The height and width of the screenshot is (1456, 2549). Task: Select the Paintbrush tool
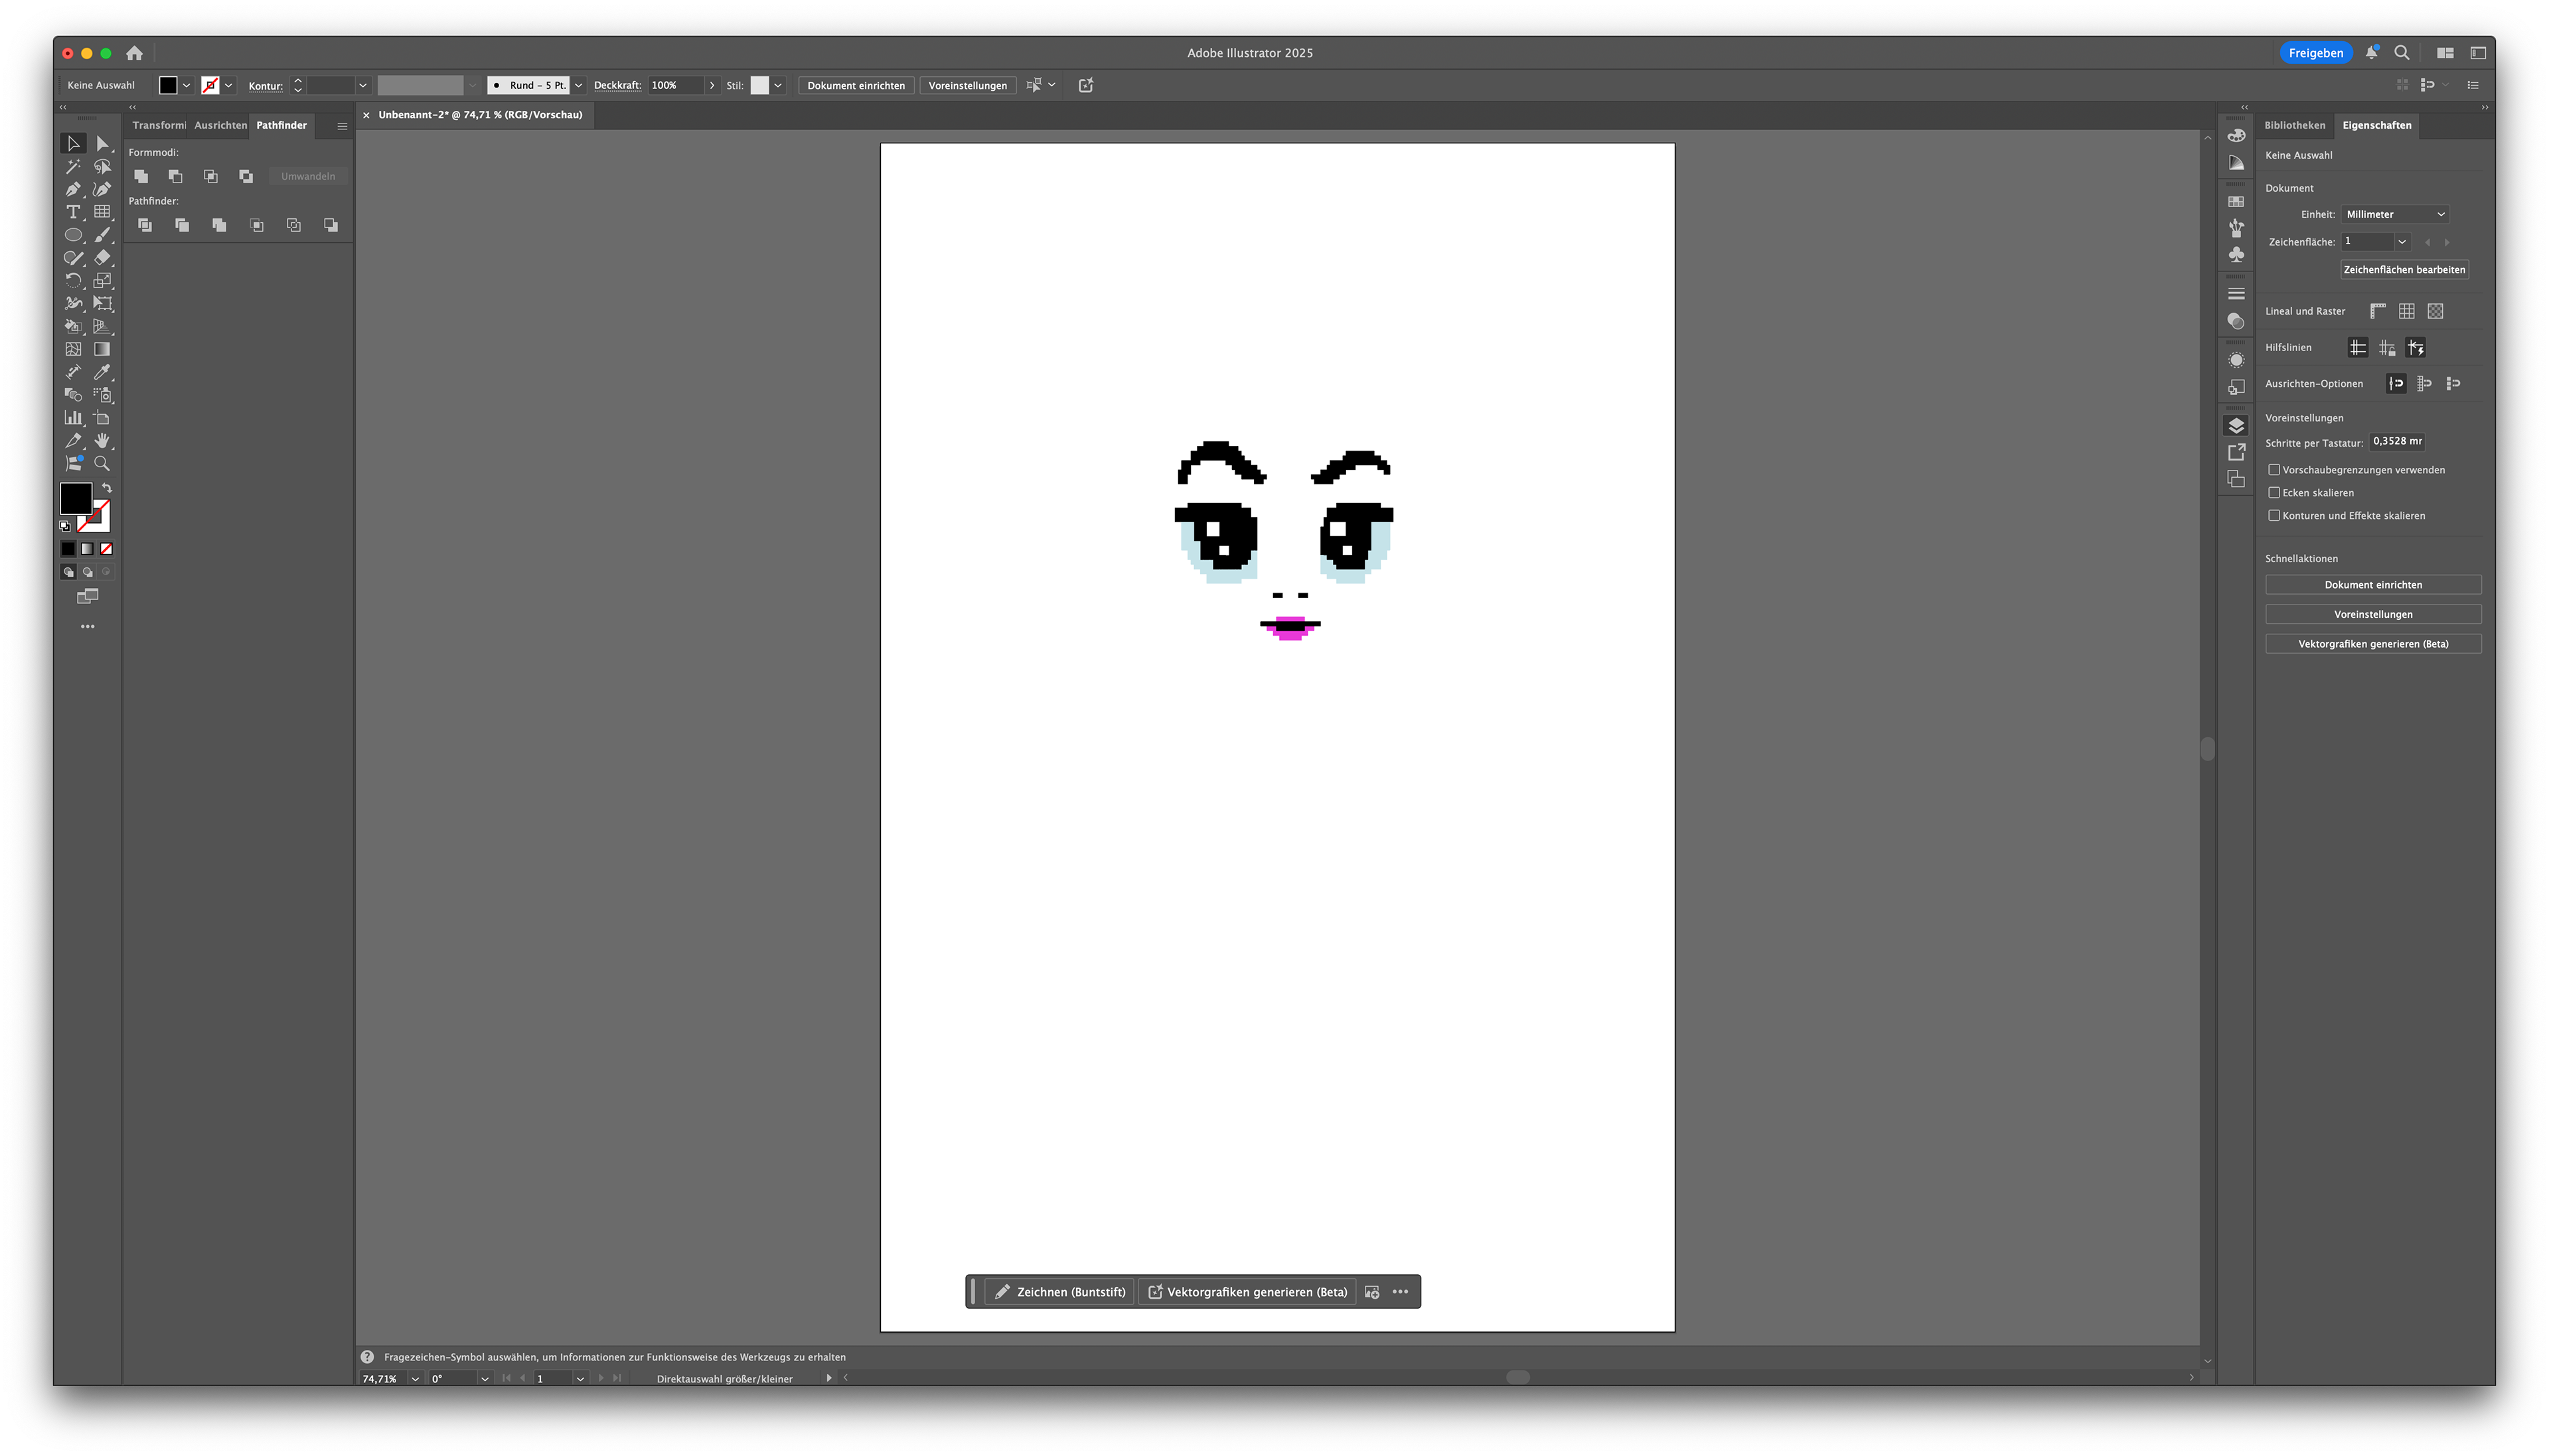point(102,235)
